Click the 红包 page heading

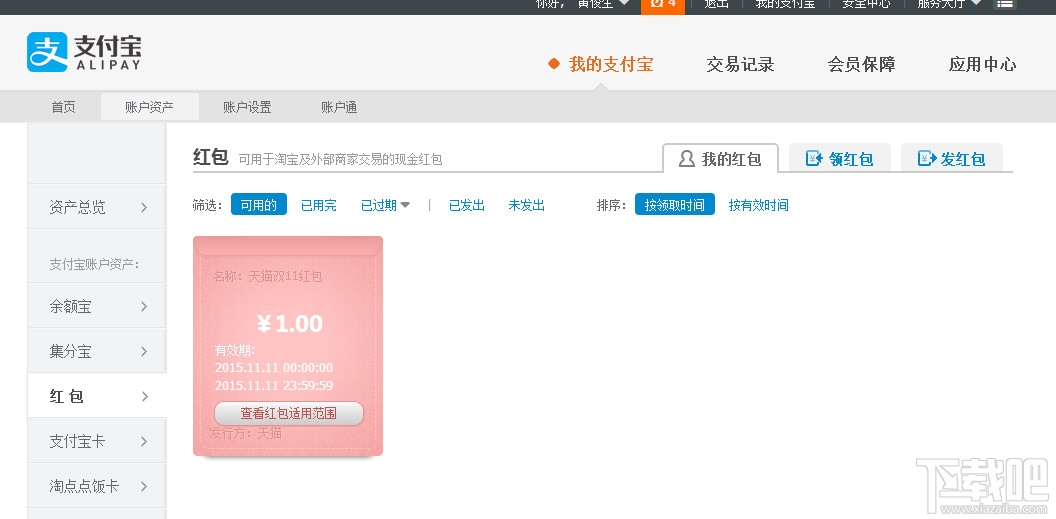pyautogui.click(x=211, y=158)
